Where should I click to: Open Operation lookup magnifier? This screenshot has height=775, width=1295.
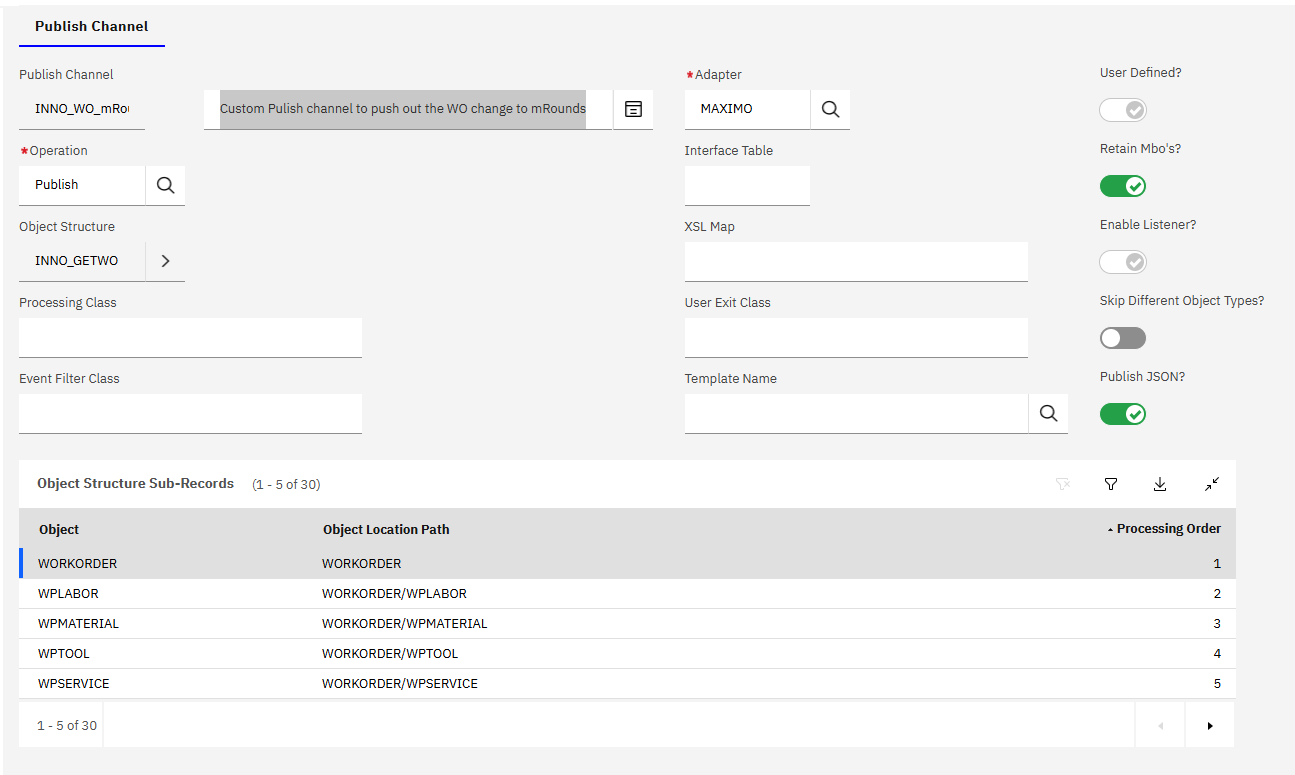pyautogui.click(x=166, y=185)
